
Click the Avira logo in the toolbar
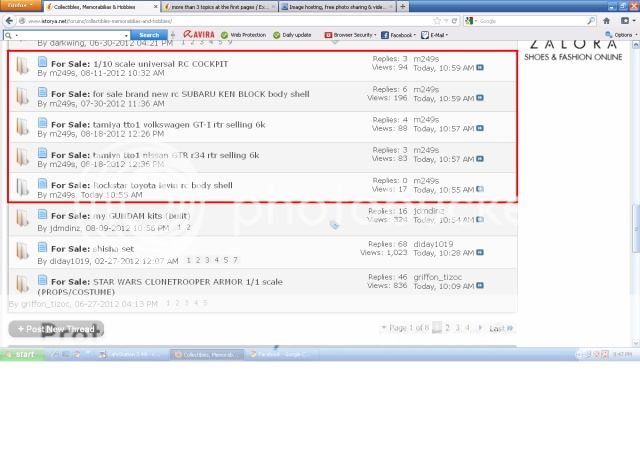click(x=198, y=34)
